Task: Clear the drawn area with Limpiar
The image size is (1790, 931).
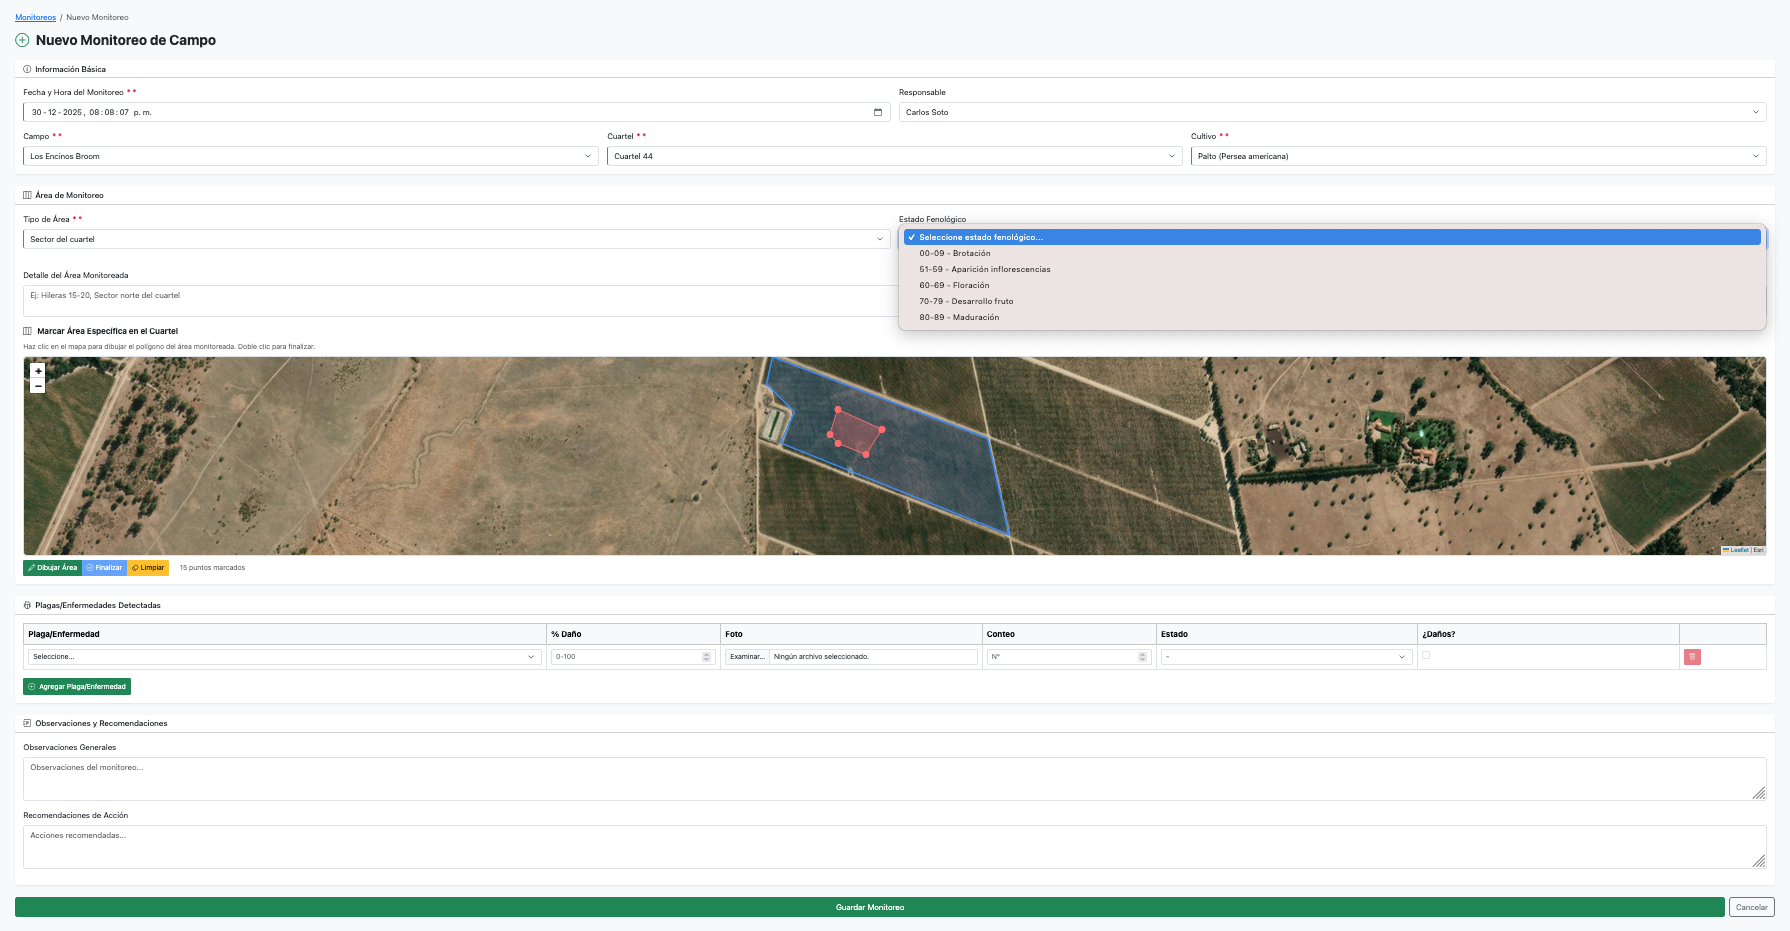Action: (x=148, y=568)
